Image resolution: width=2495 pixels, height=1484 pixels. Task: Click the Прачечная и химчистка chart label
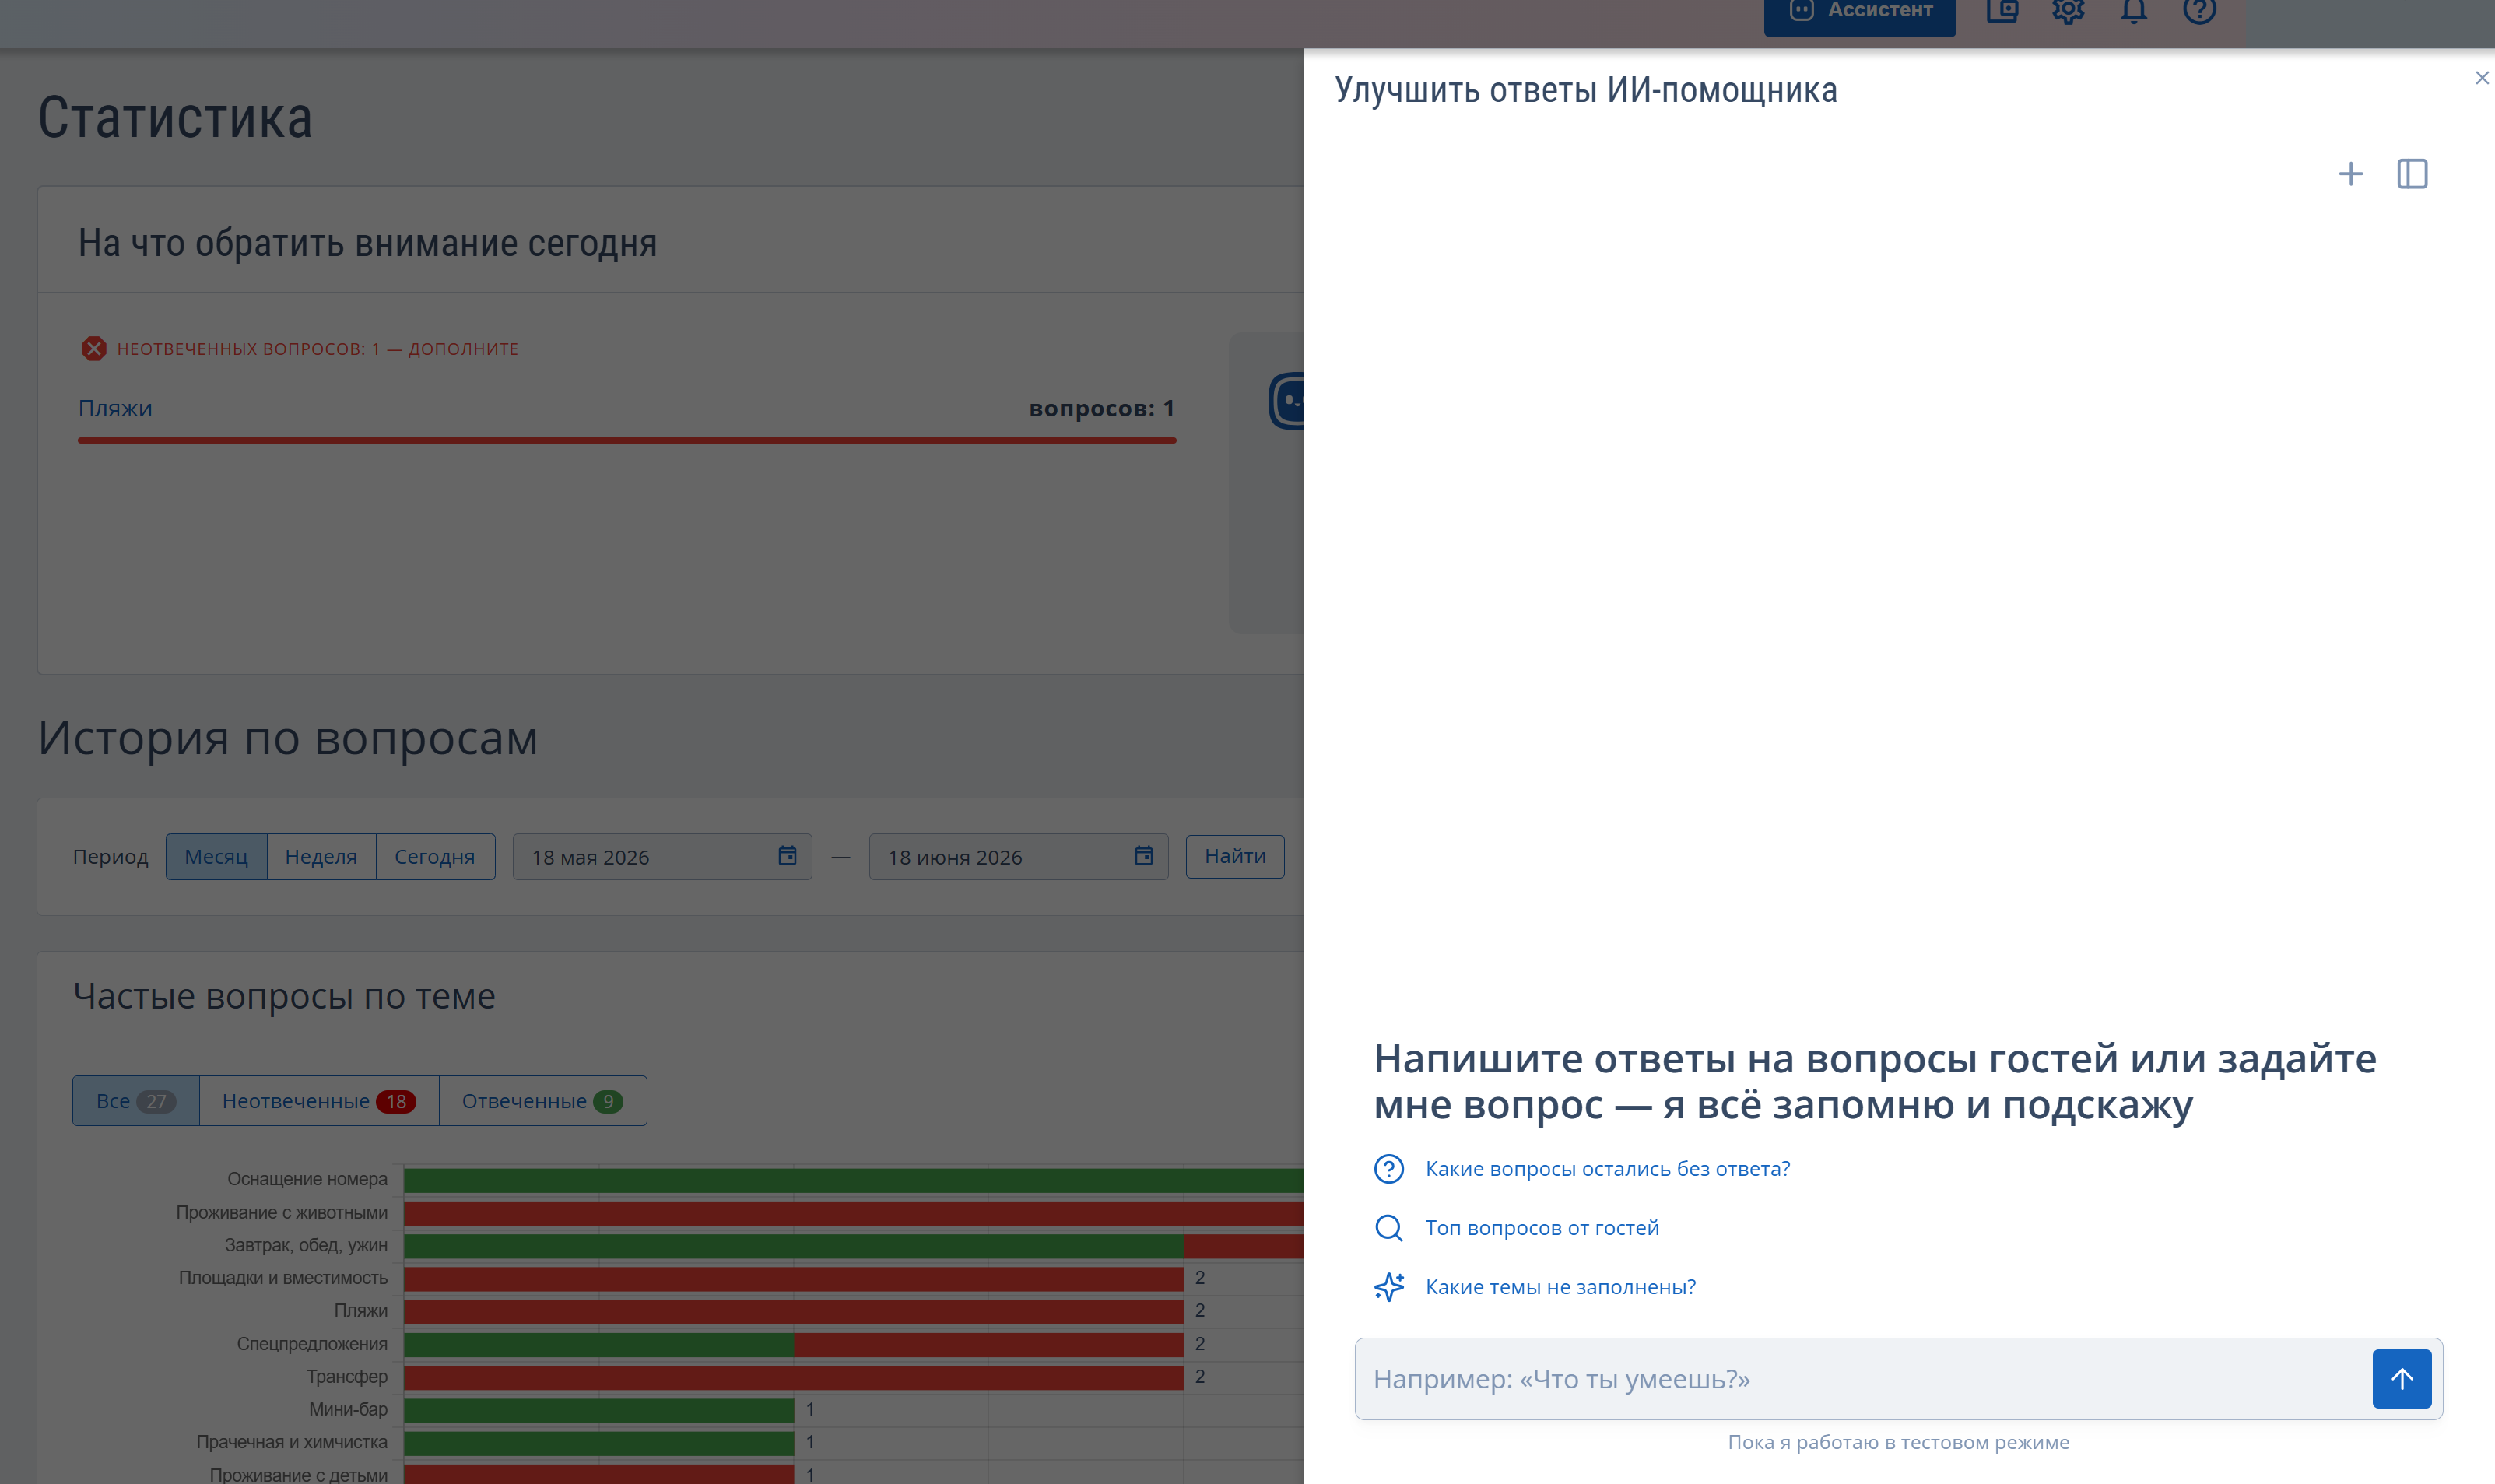(x=291, y=1441)
